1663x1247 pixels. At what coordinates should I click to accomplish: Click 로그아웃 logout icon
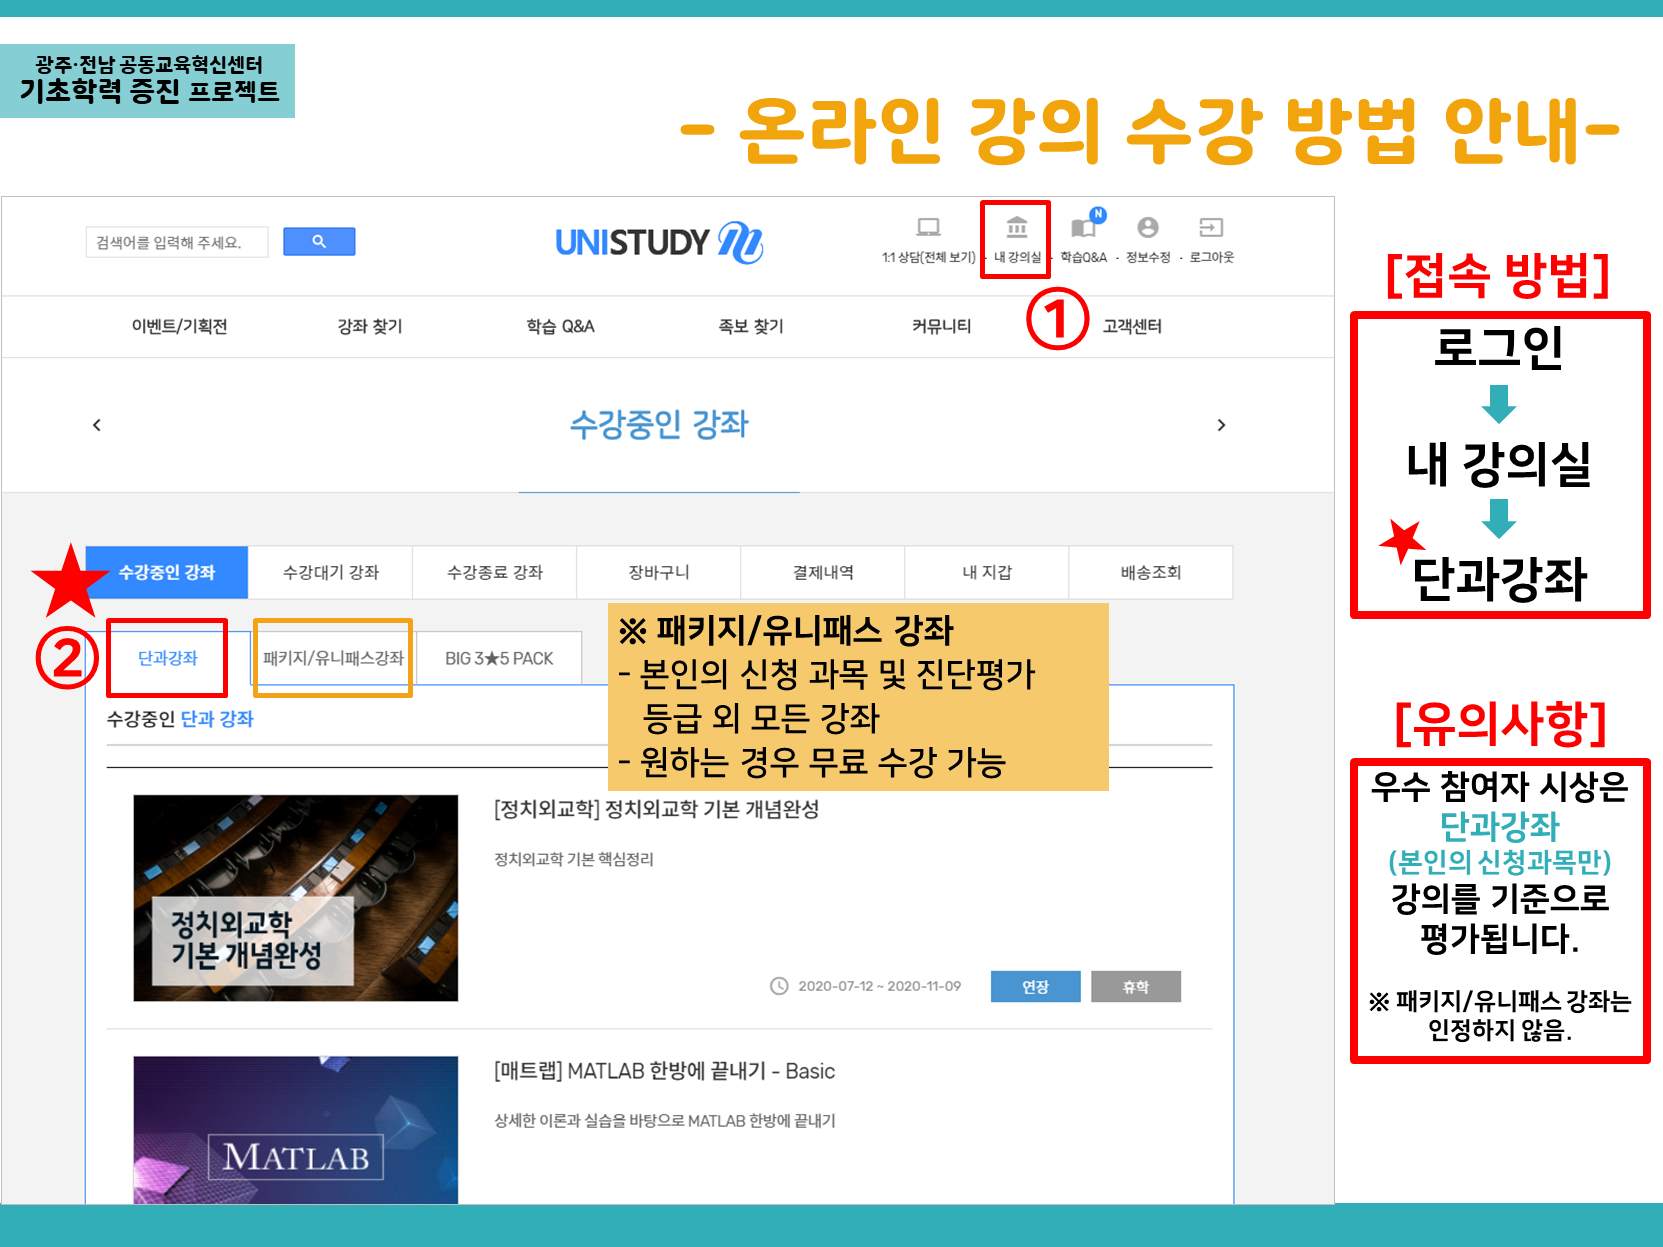tap(1211, 228)
